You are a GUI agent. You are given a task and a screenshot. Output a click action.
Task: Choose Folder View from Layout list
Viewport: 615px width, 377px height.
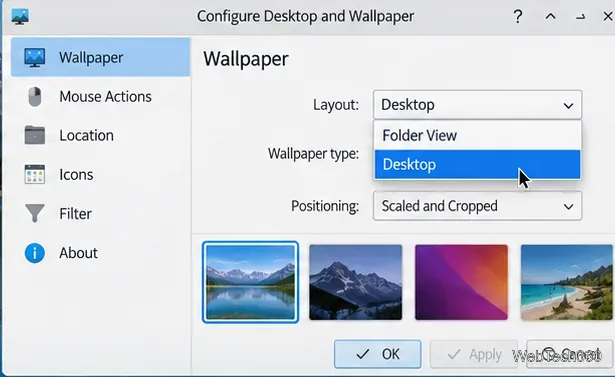click(477, 135)
